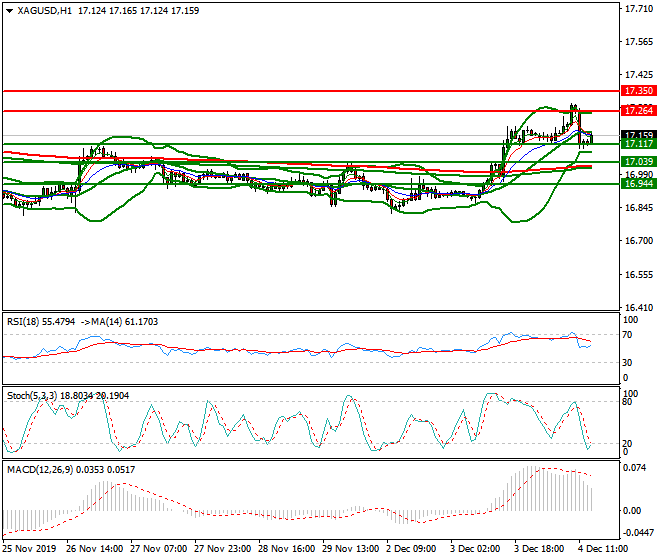This screenshot has height=560, width=660.
Task: Select the 16.700 price axis value
Action: (639, 241)
